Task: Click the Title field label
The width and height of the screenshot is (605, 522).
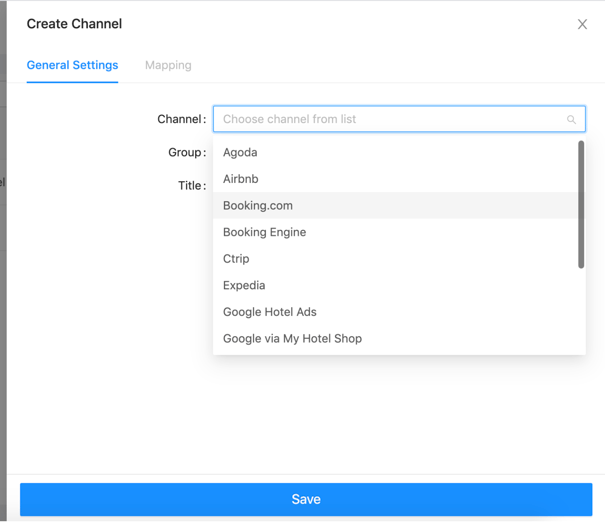Action: (192, 186)
